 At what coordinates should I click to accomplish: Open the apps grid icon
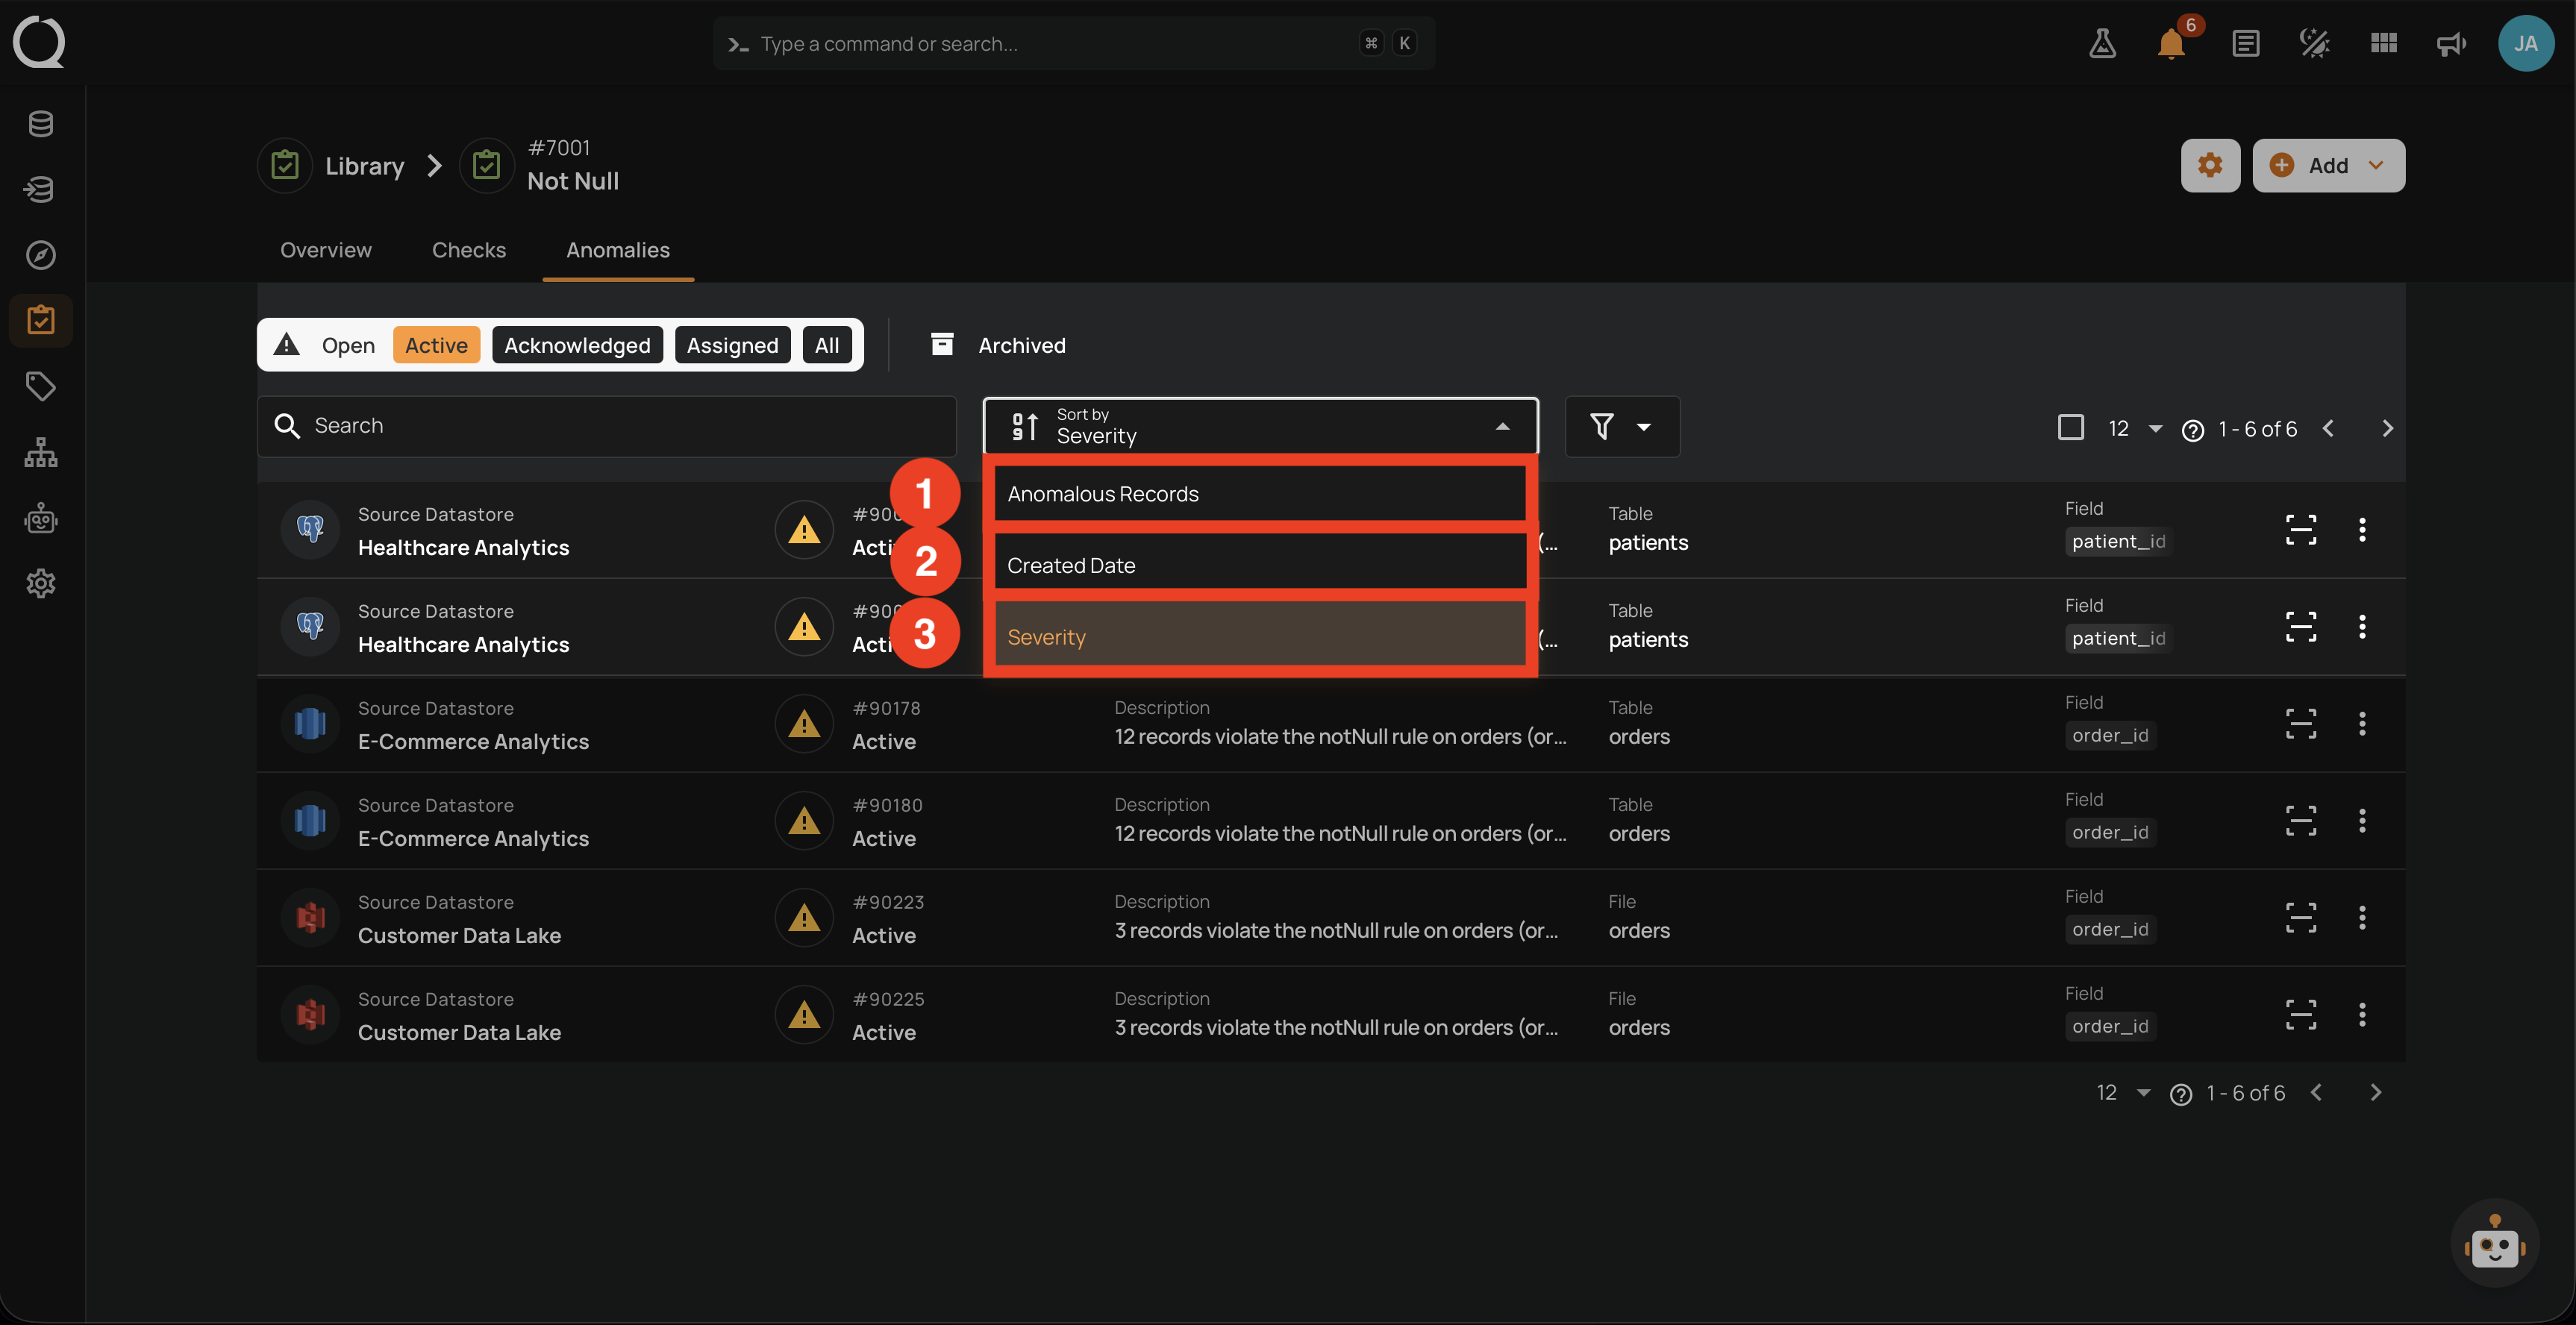click(x=2384, y=43)
